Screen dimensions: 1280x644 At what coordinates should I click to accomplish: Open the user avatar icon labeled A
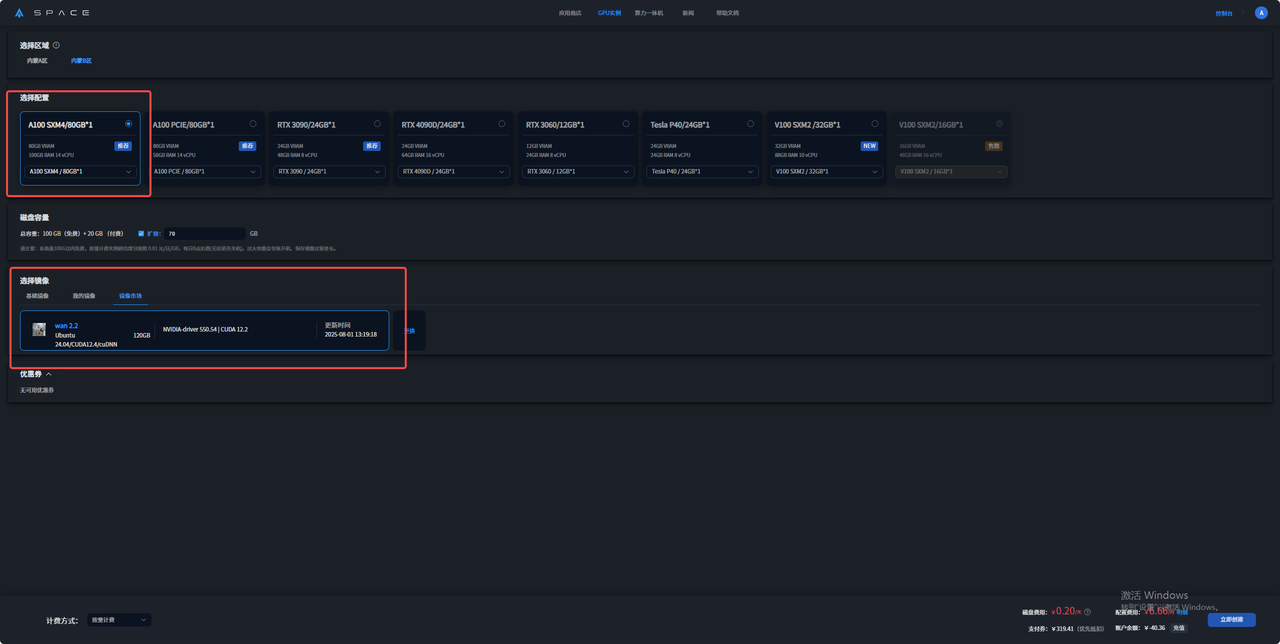coord(1260,13)
